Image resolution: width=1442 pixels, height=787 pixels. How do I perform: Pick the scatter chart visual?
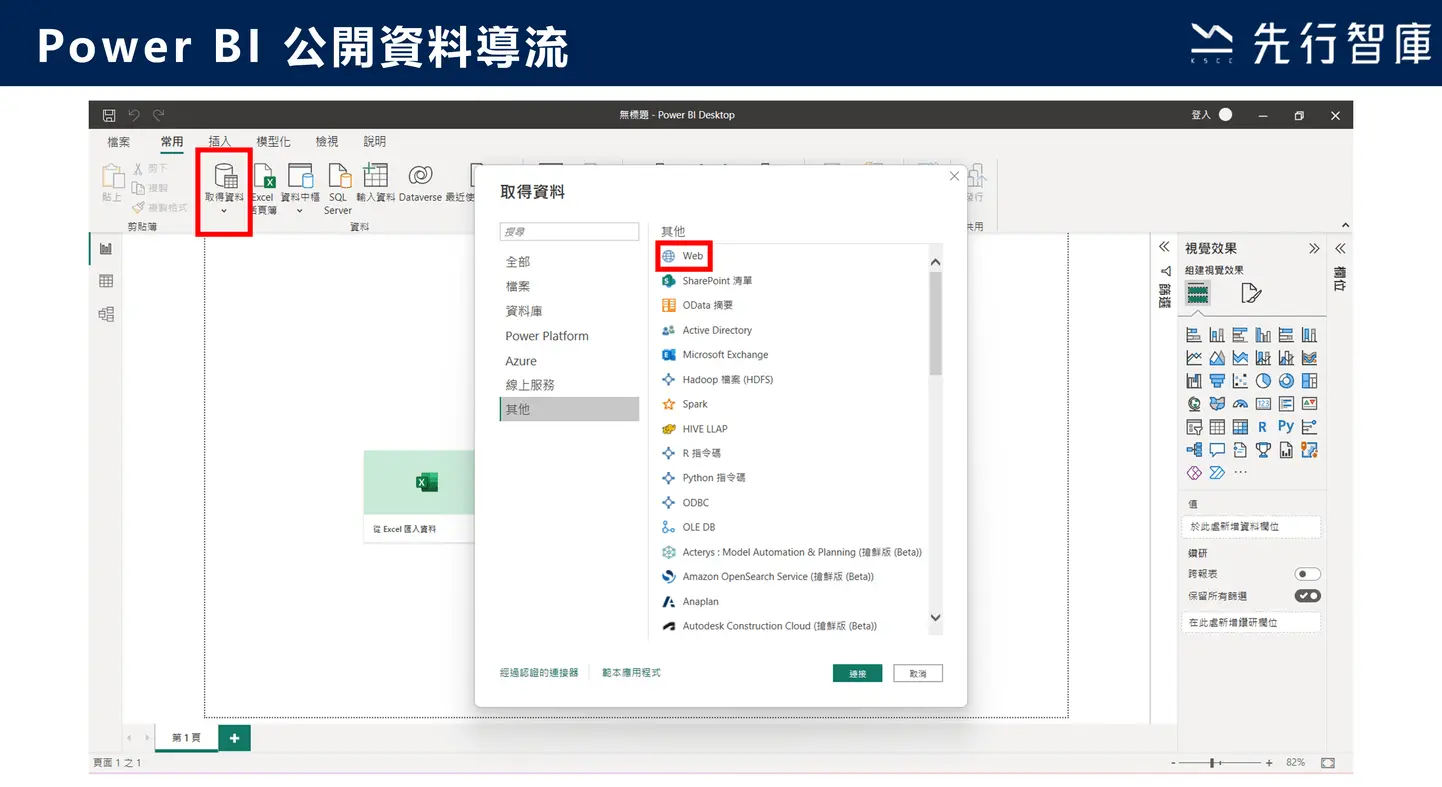[1240, 381]
